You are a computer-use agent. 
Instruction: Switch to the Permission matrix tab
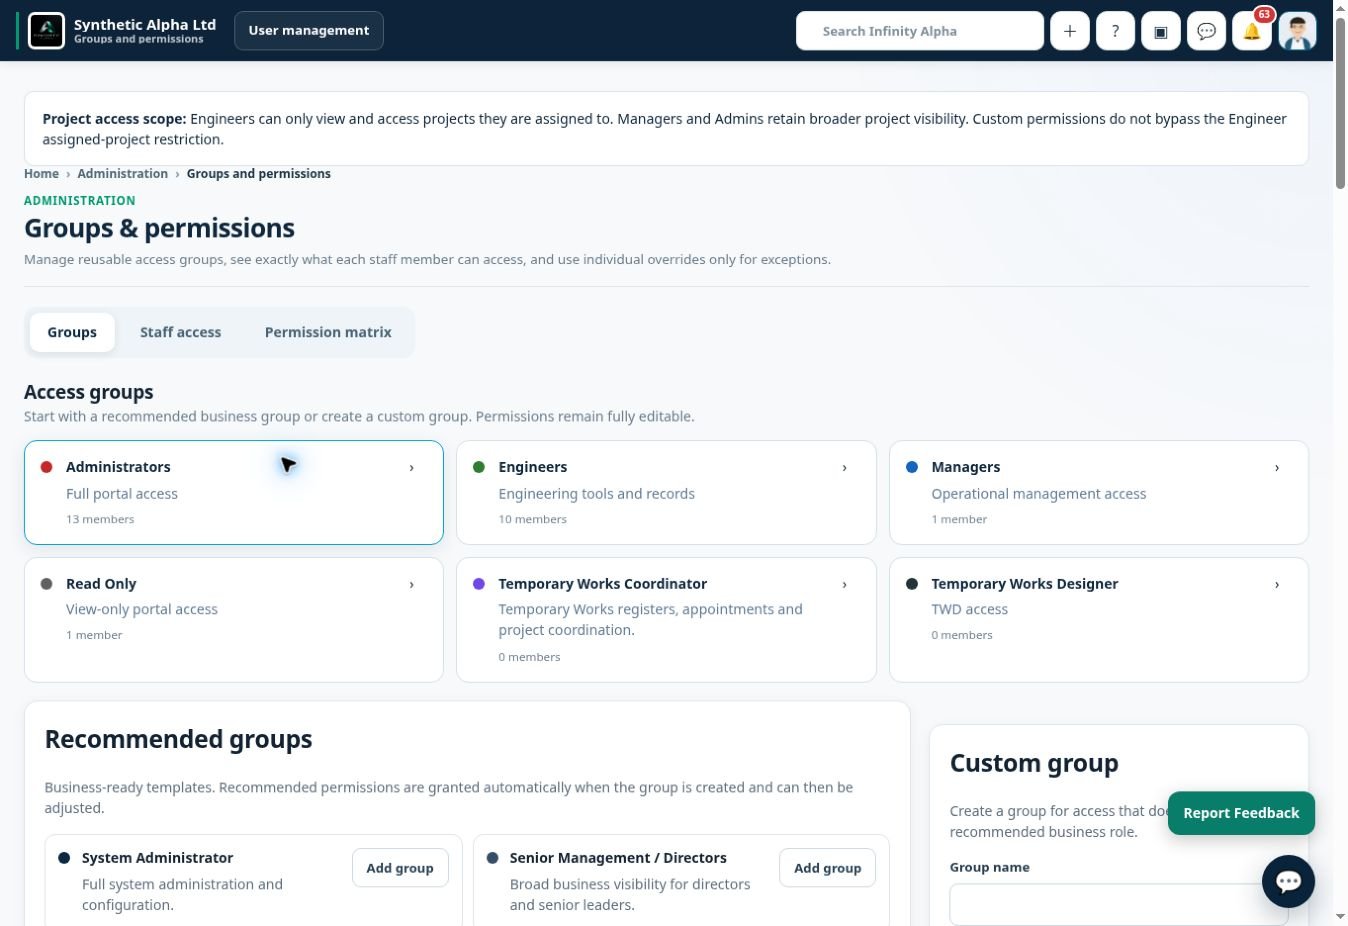328,332
